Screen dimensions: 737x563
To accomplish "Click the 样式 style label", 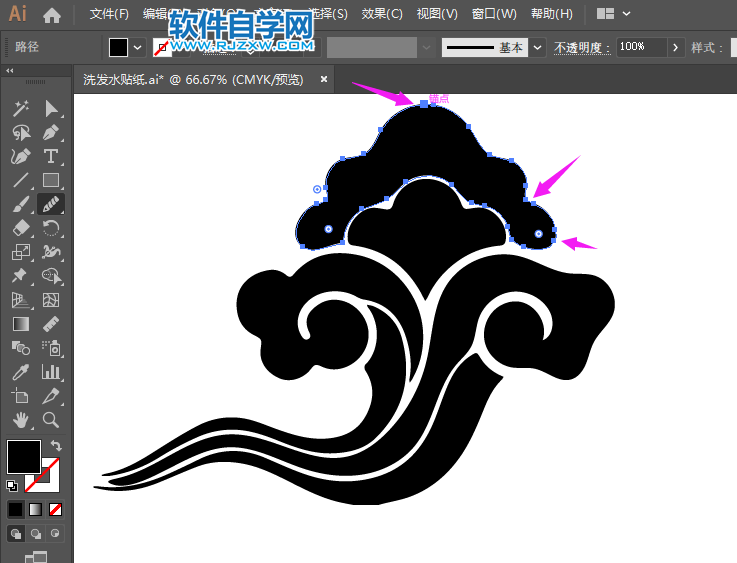I will click(x=706, y=47).
